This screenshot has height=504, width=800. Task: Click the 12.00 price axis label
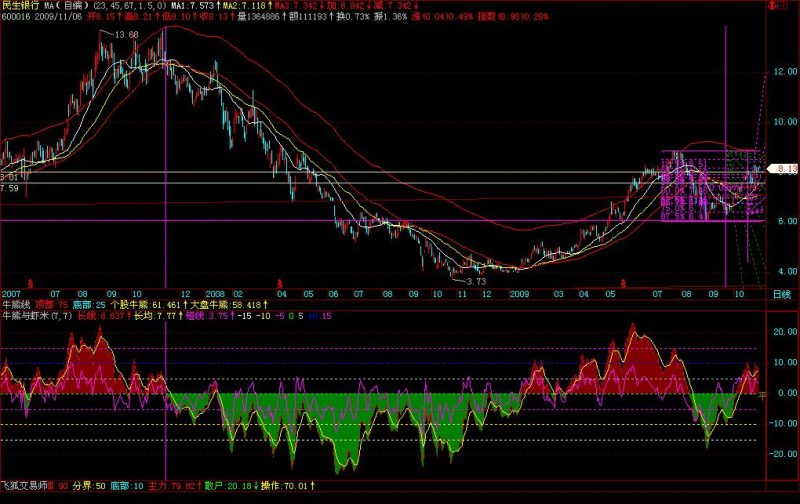click(785, 72)
